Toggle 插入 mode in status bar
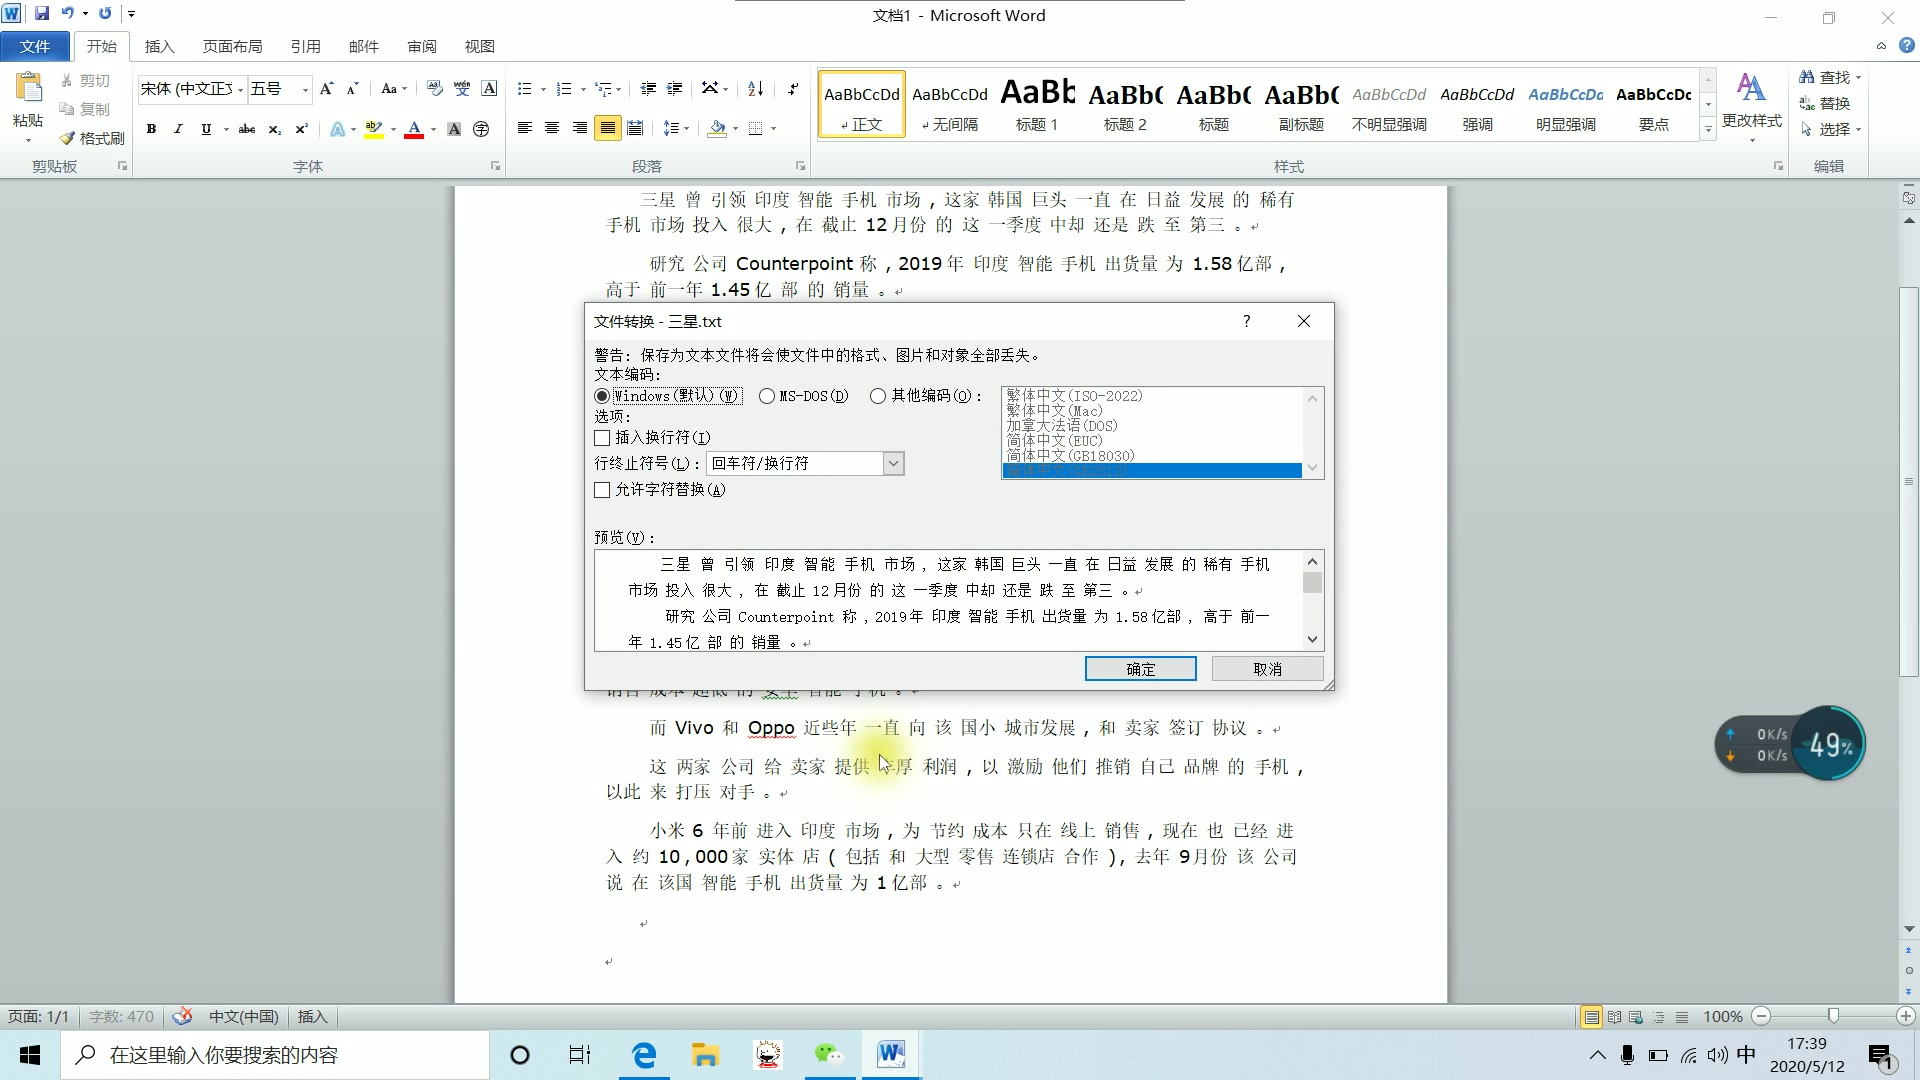The image size is (1920, 1080). pyautogui.click(x=312, y=1017)
